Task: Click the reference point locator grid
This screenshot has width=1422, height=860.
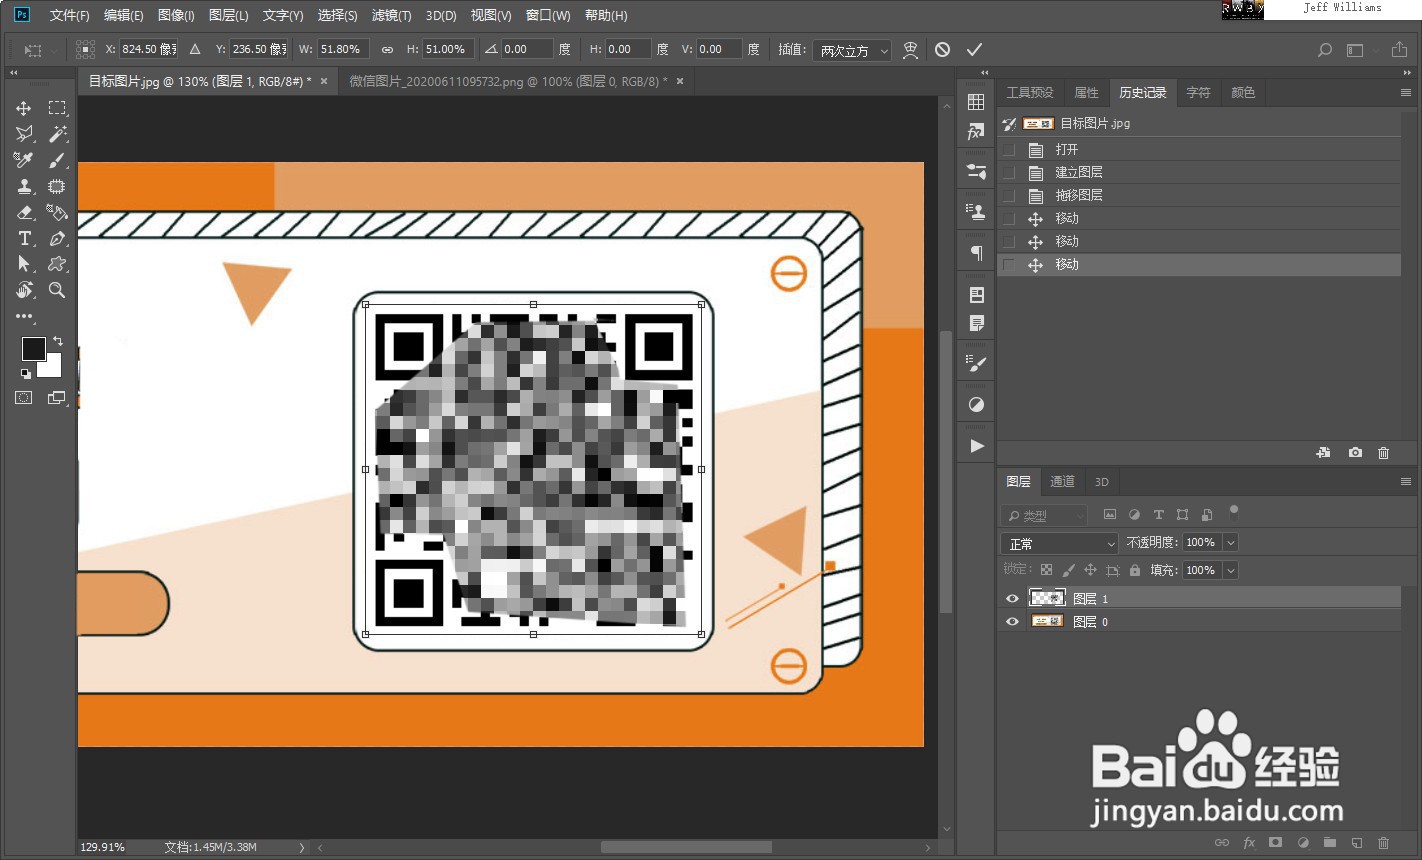Action: [86, 49]
